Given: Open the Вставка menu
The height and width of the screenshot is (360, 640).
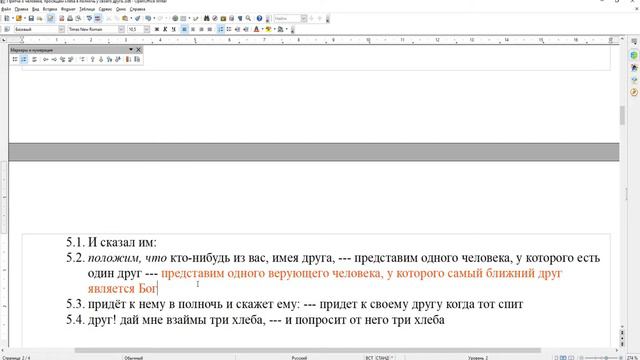Looking at the screenshot, I should [50, 9].
